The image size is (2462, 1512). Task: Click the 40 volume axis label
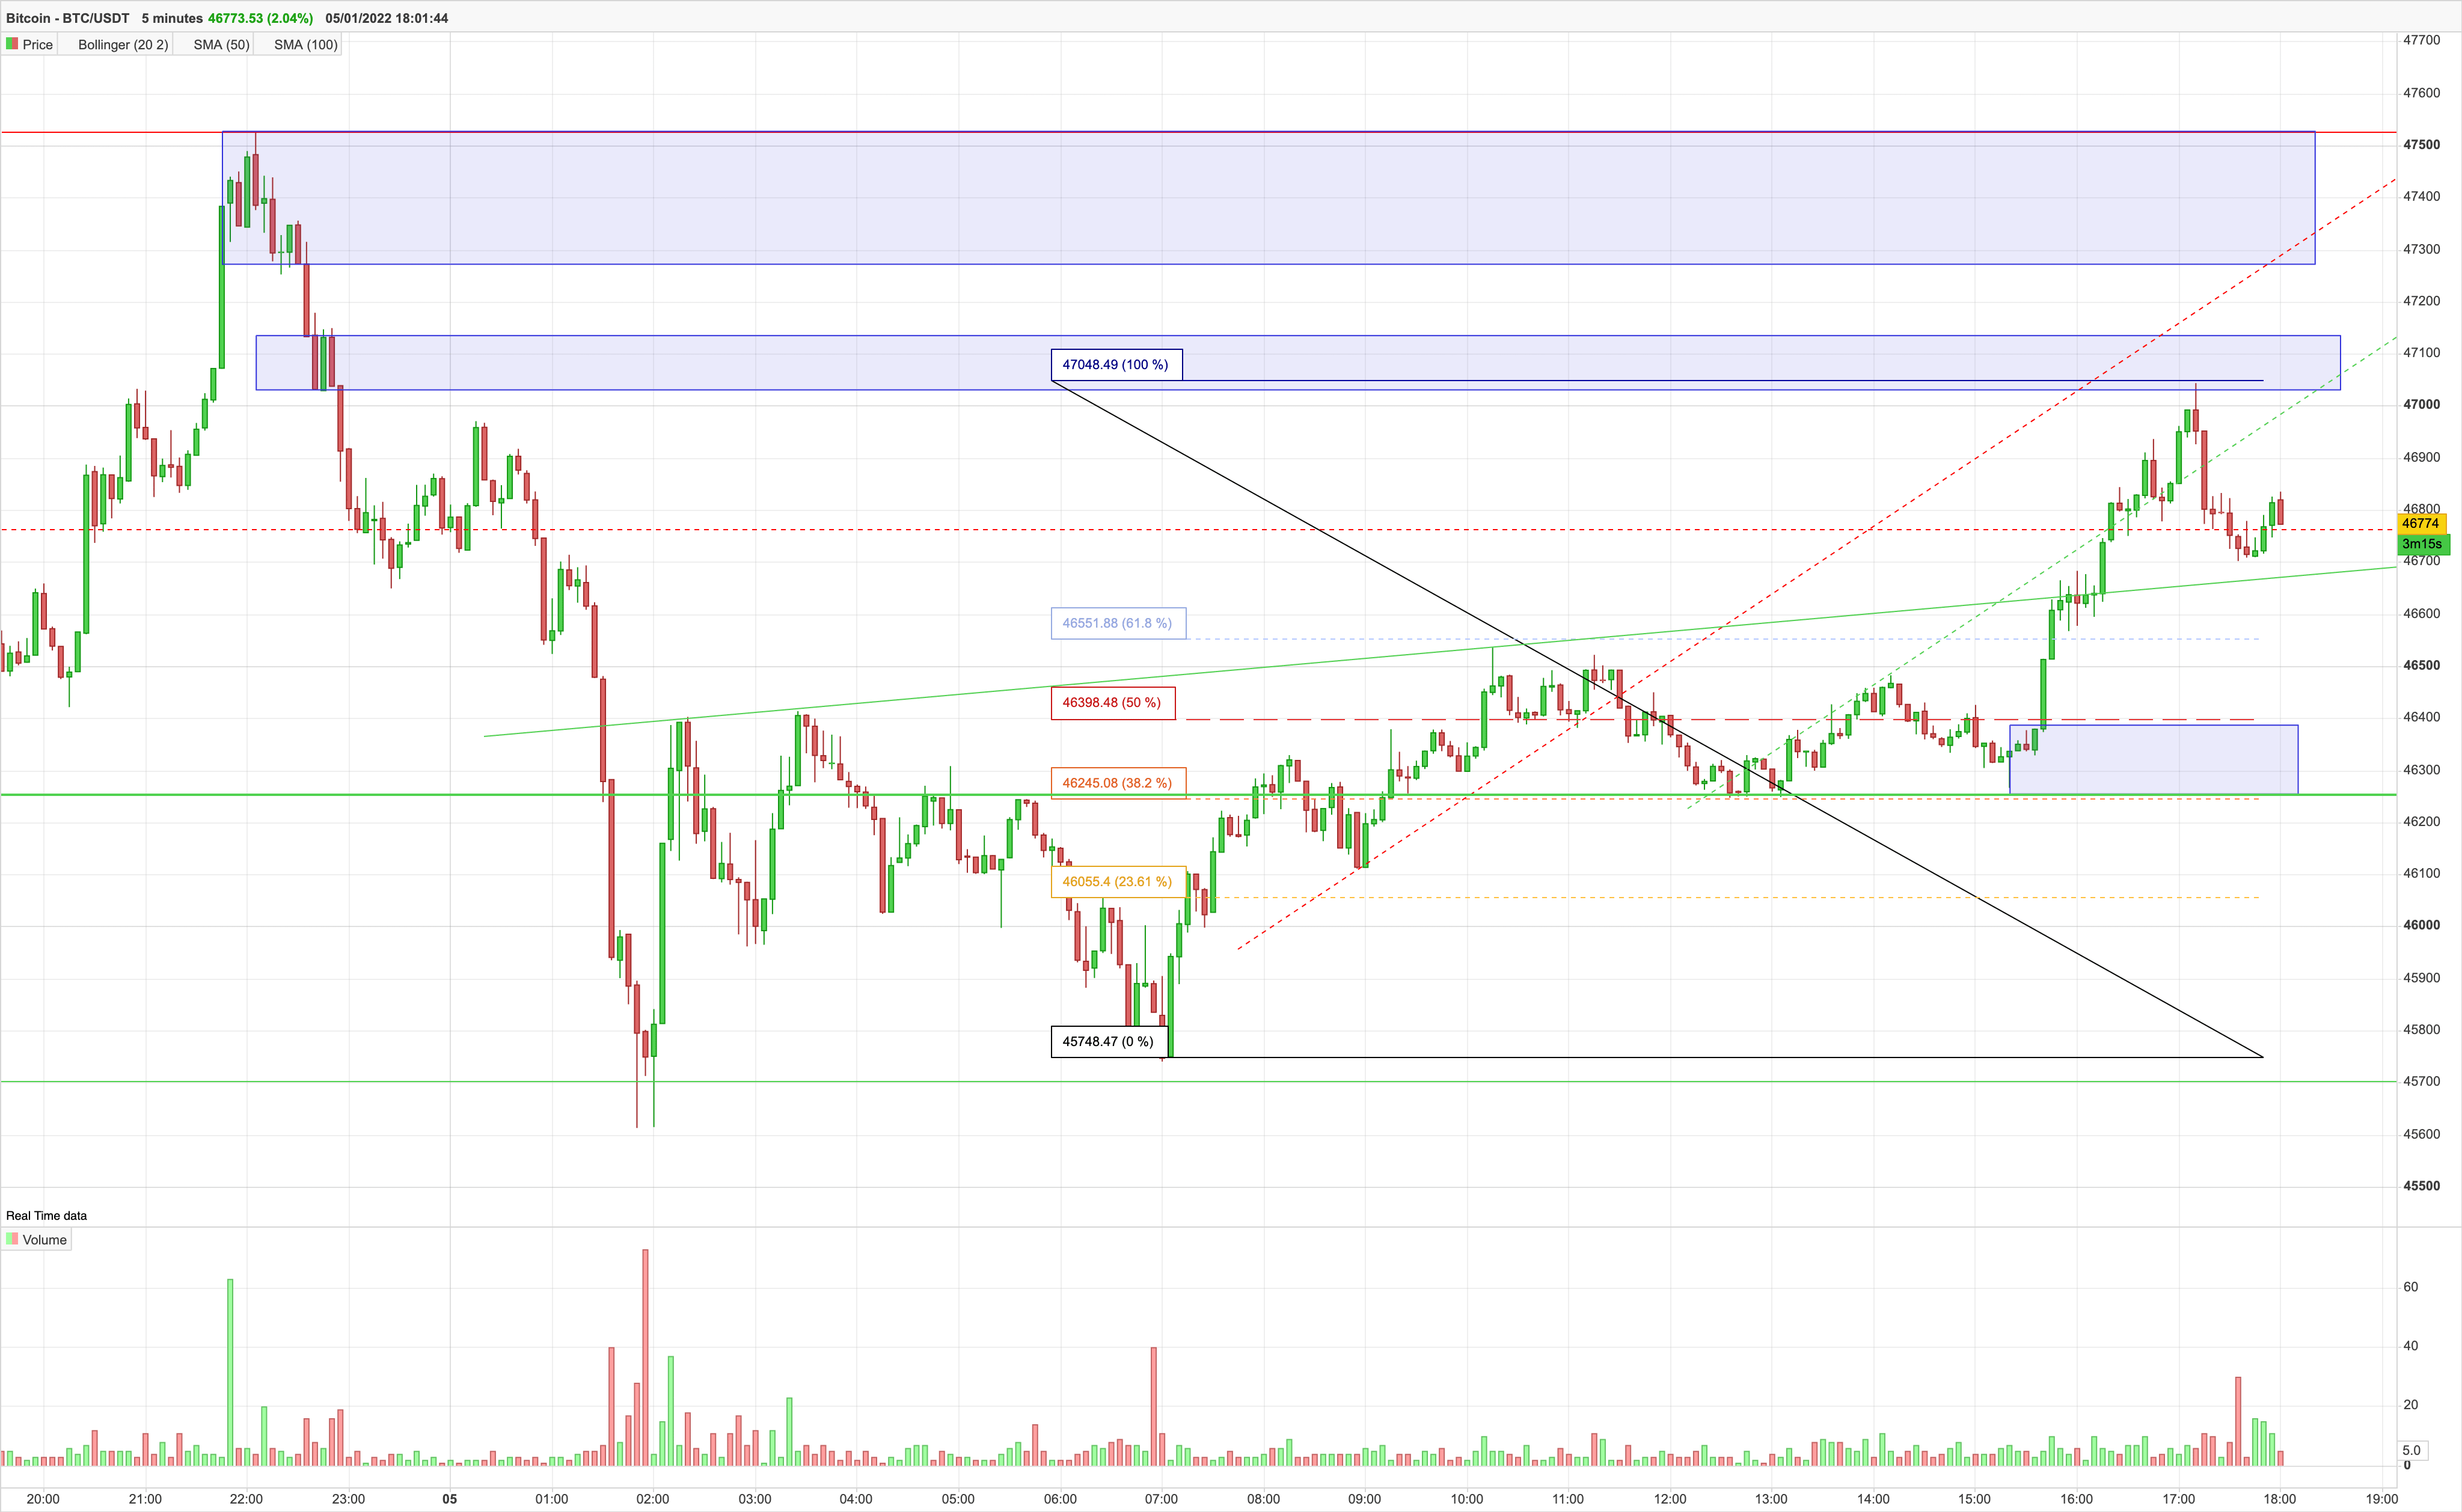pos(2411,1347)
